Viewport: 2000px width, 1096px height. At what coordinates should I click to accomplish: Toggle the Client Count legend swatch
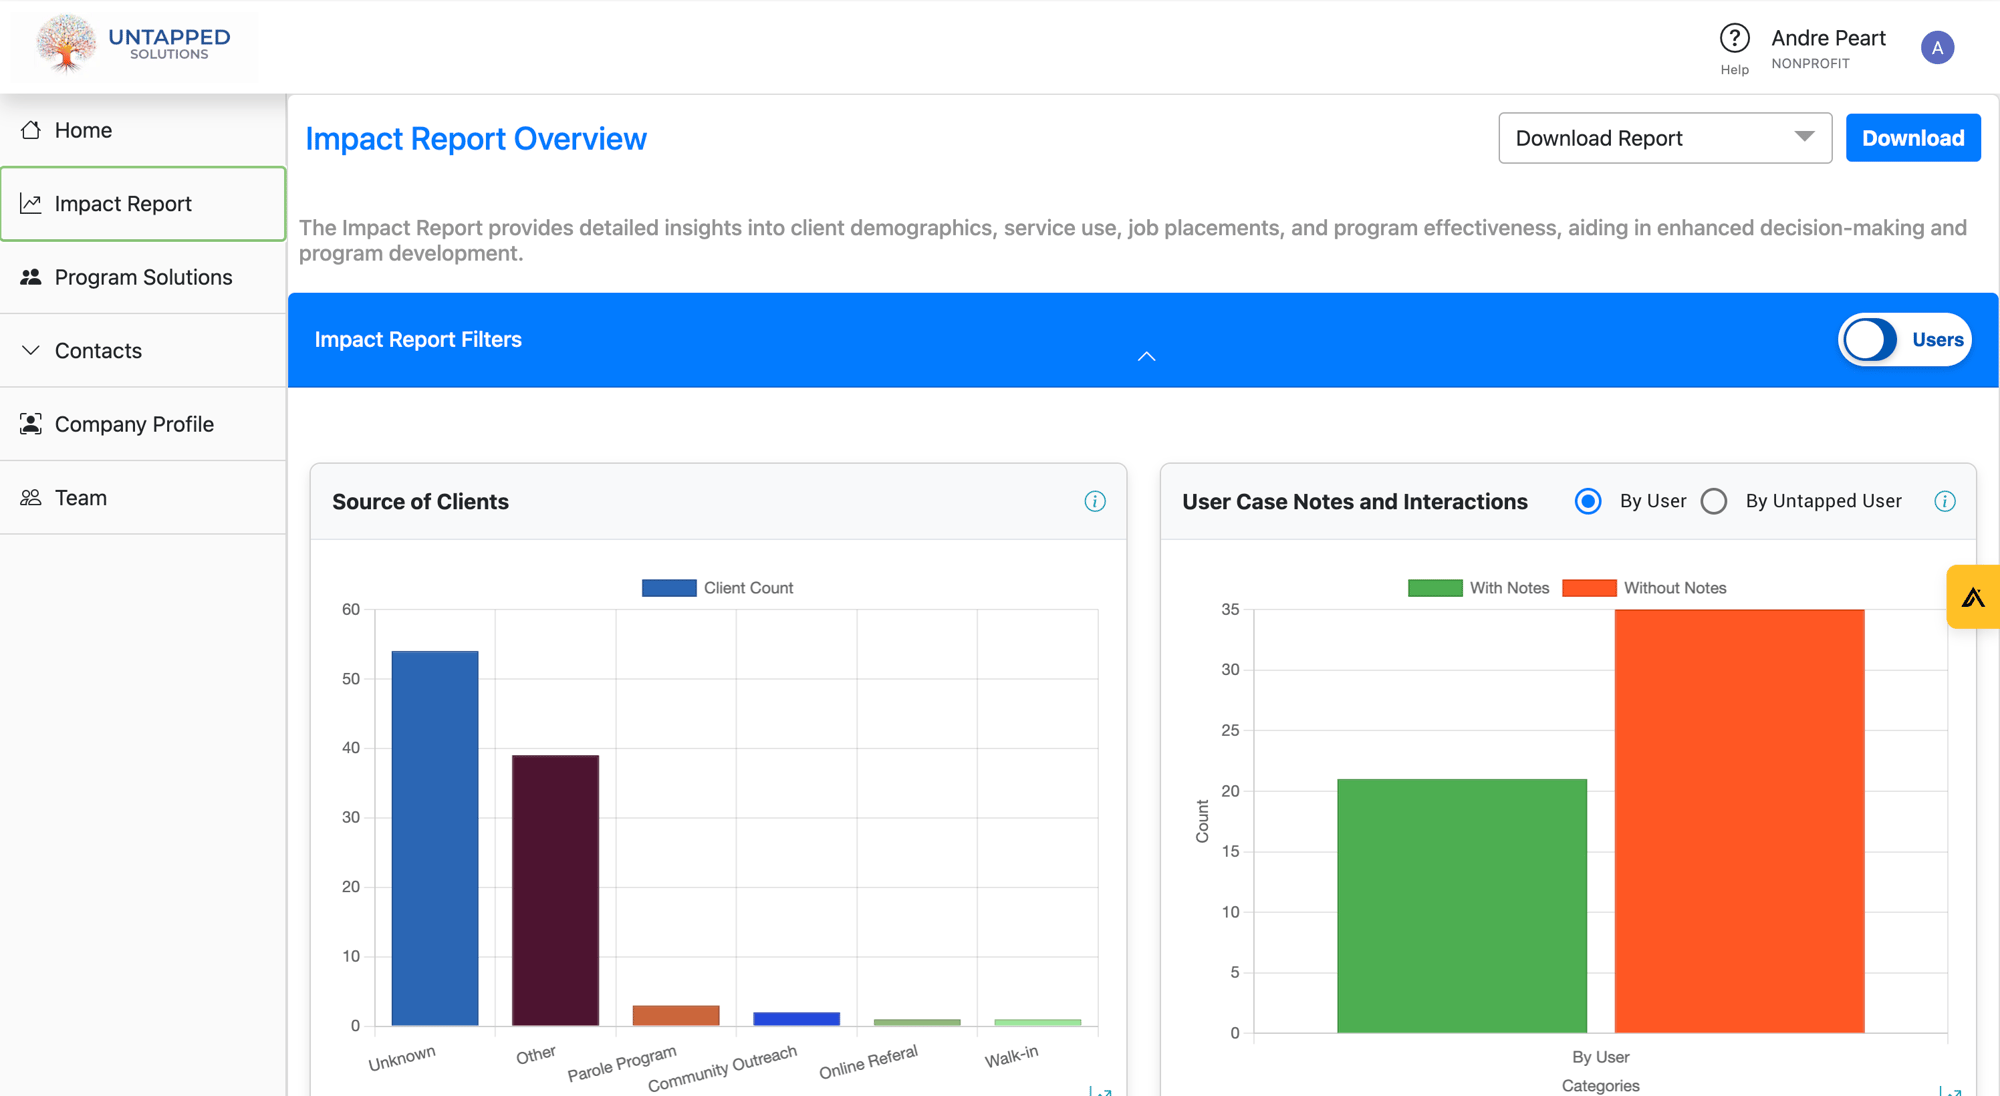[x=669, y=588]
